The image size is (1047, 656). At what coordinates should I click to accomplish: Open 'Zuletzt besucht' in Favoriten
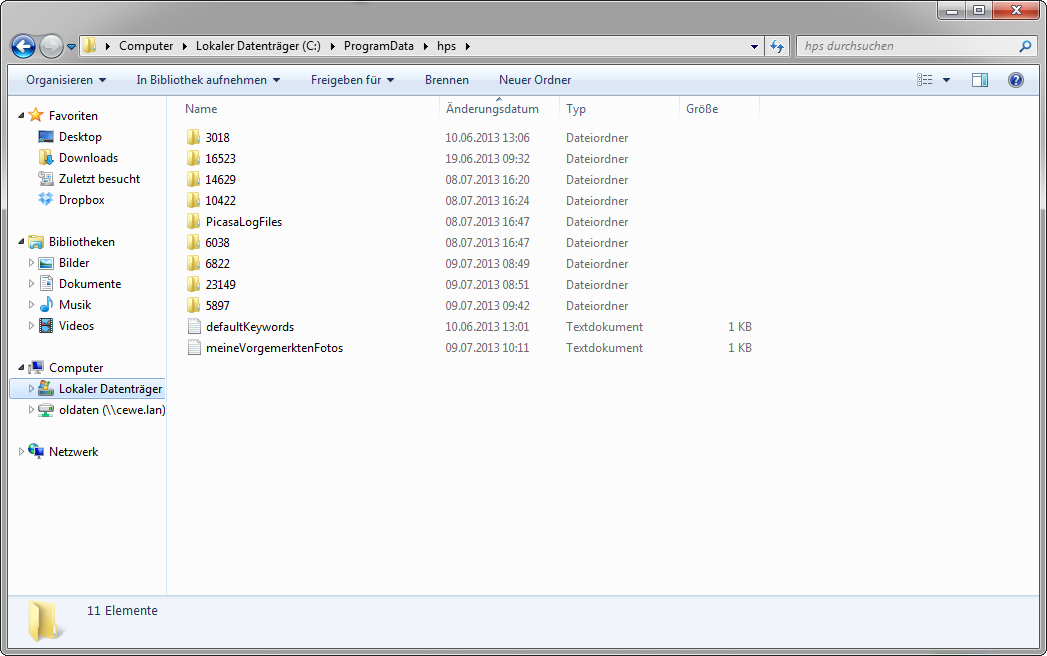99,179
